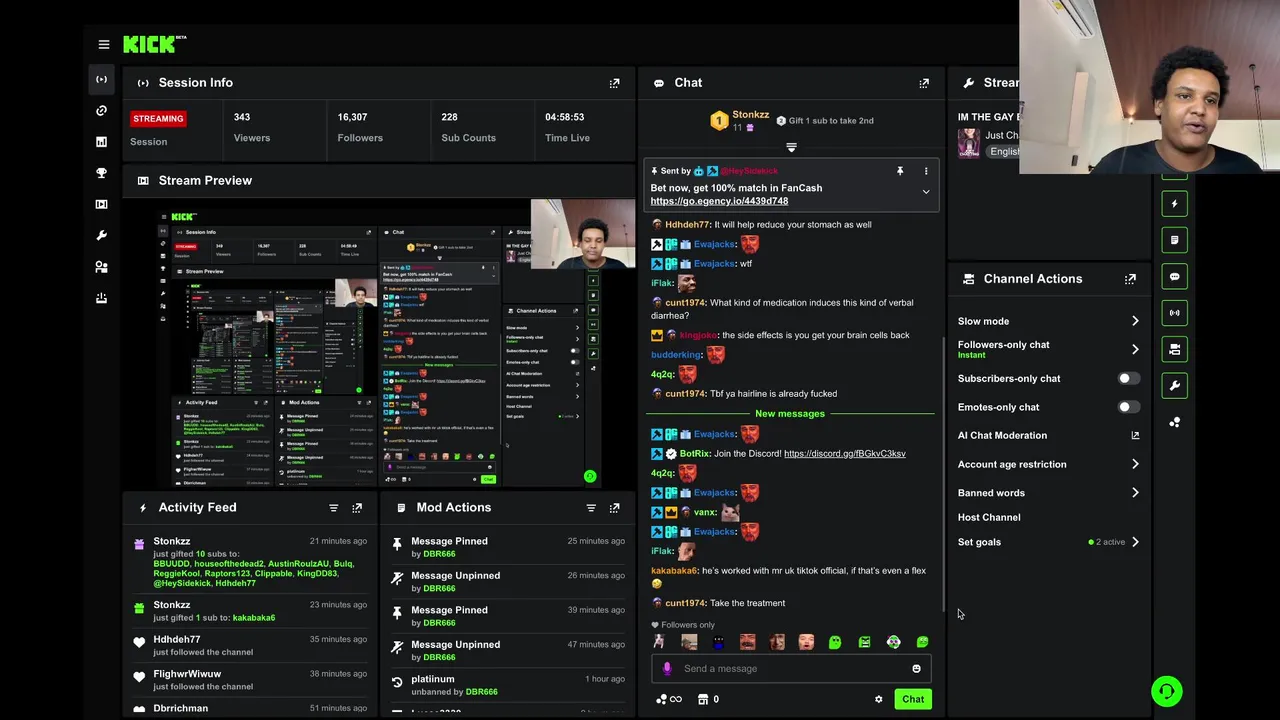Open the wrench settings icon in left sidebar
Image resolution: width=1280 pixels, height=720 pixels.
(101, 235)
